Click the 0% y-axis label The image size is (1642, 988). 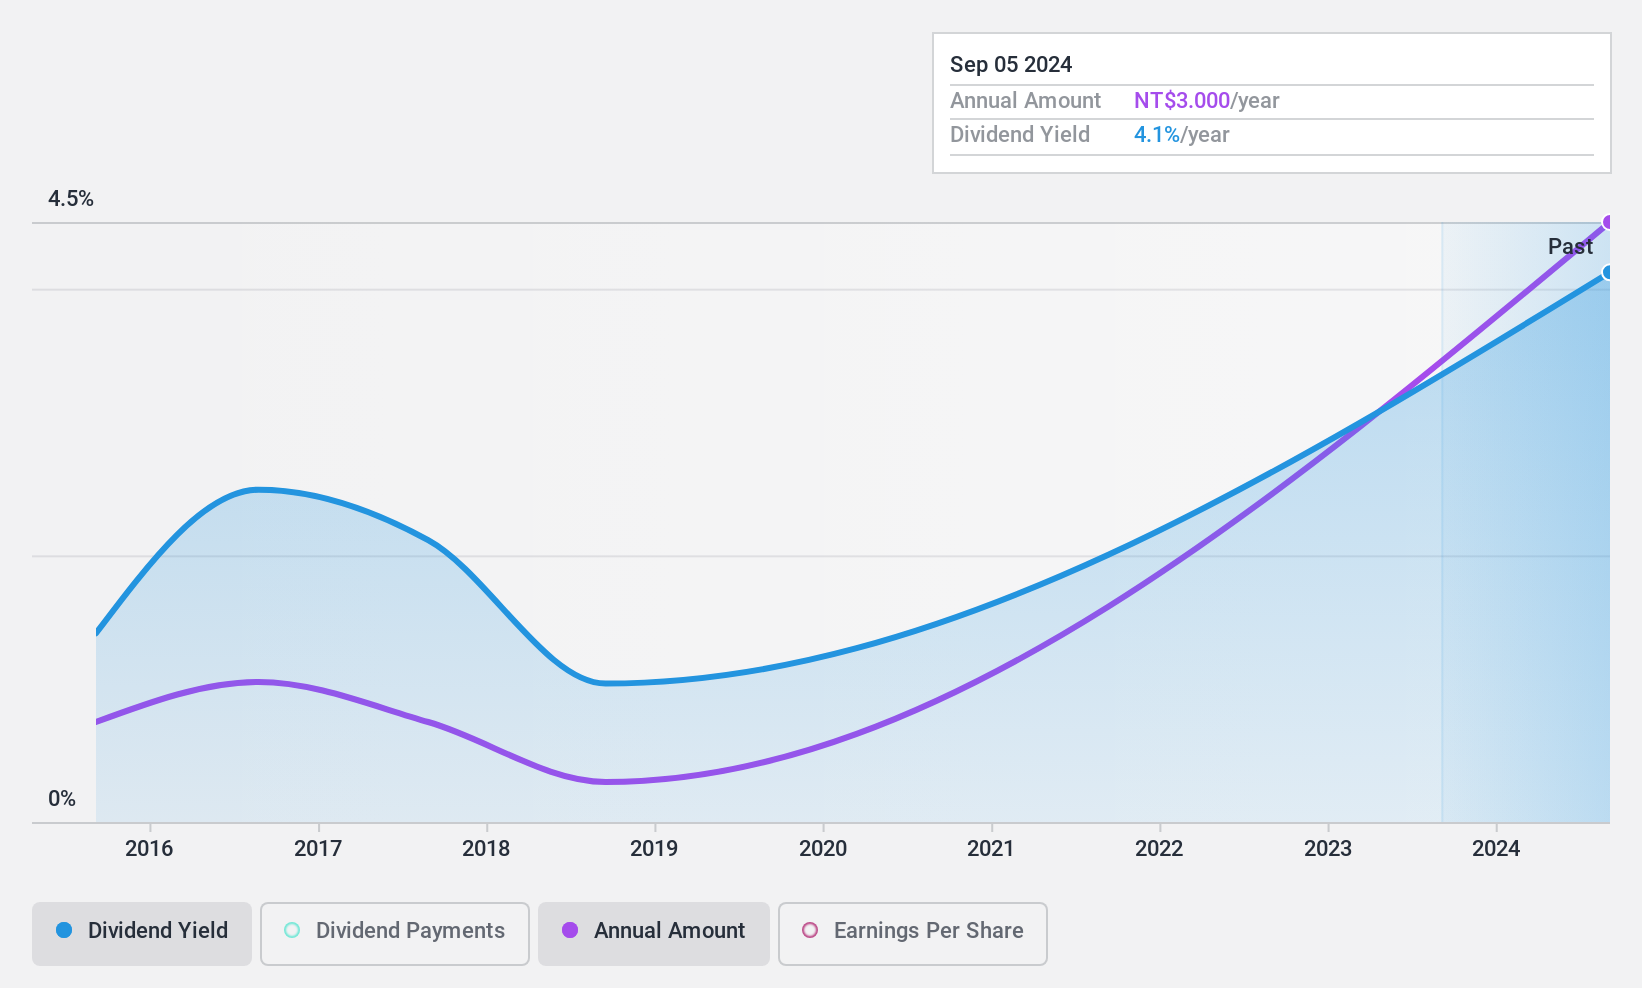62,799
